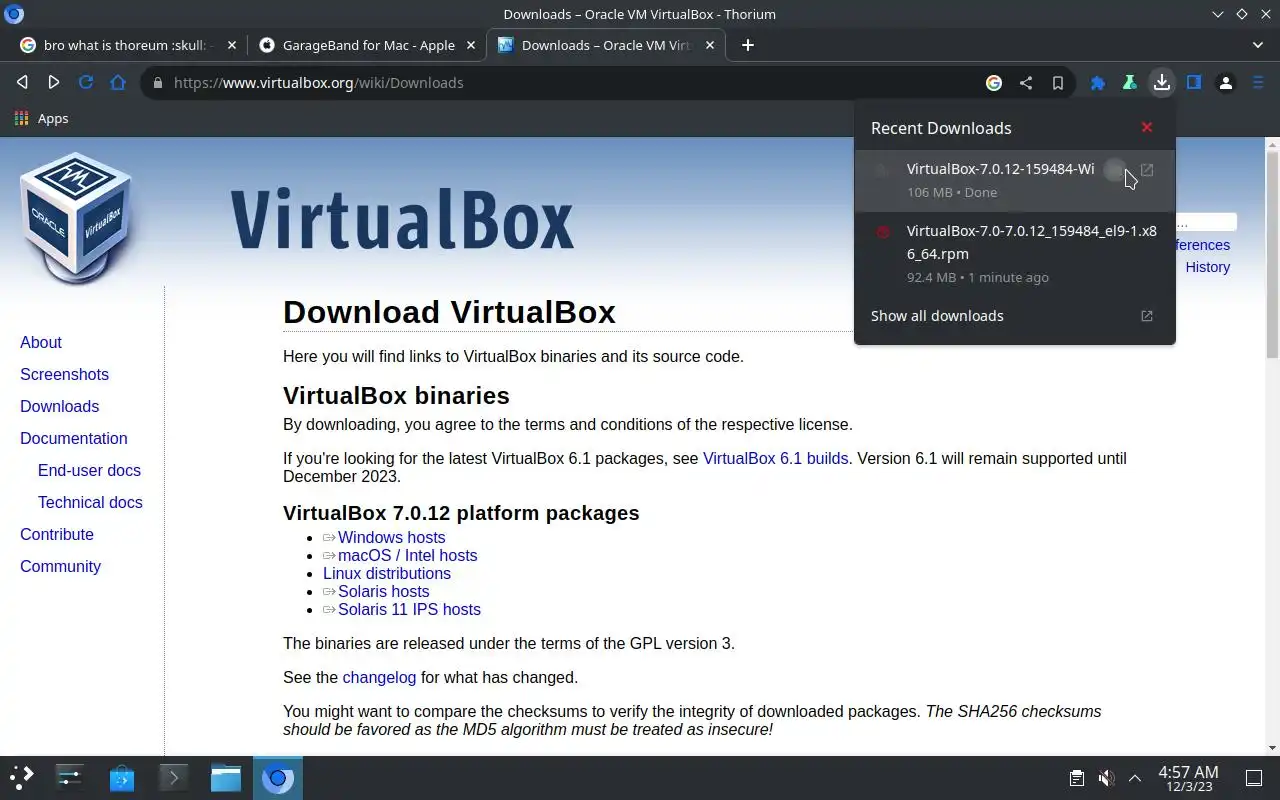This screenshot has height=800, width=1280.
Task: Open the extensions puzzle icon
Action: 1098,83
